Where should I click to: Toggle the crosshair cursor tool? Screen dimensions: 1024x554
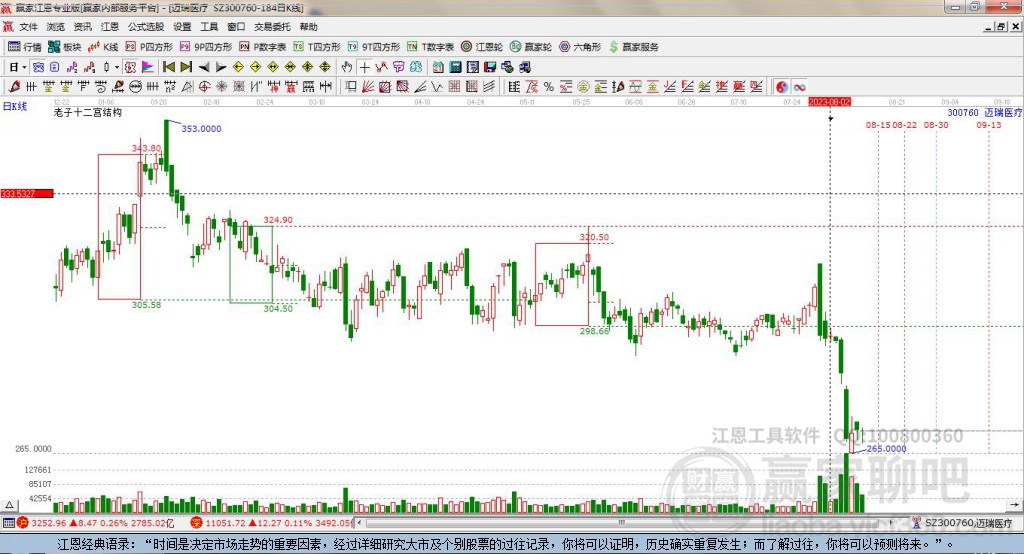(x=365, y=67)
